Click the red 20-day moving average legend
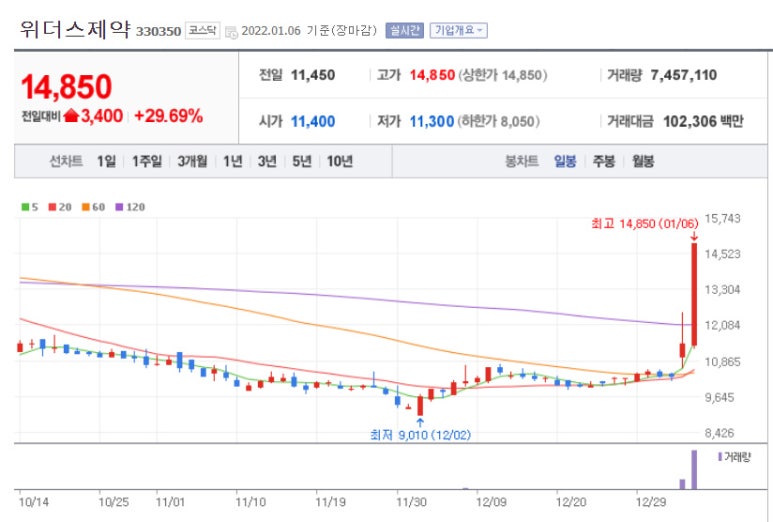773x522 pixels. coord(60,207)
